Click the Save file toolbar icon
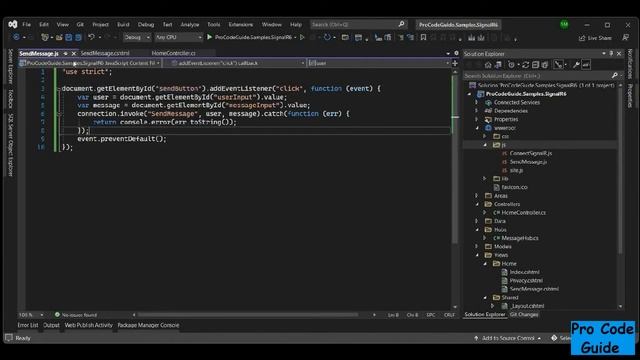Viewport: 640px width, 360px height. (69, 38)
